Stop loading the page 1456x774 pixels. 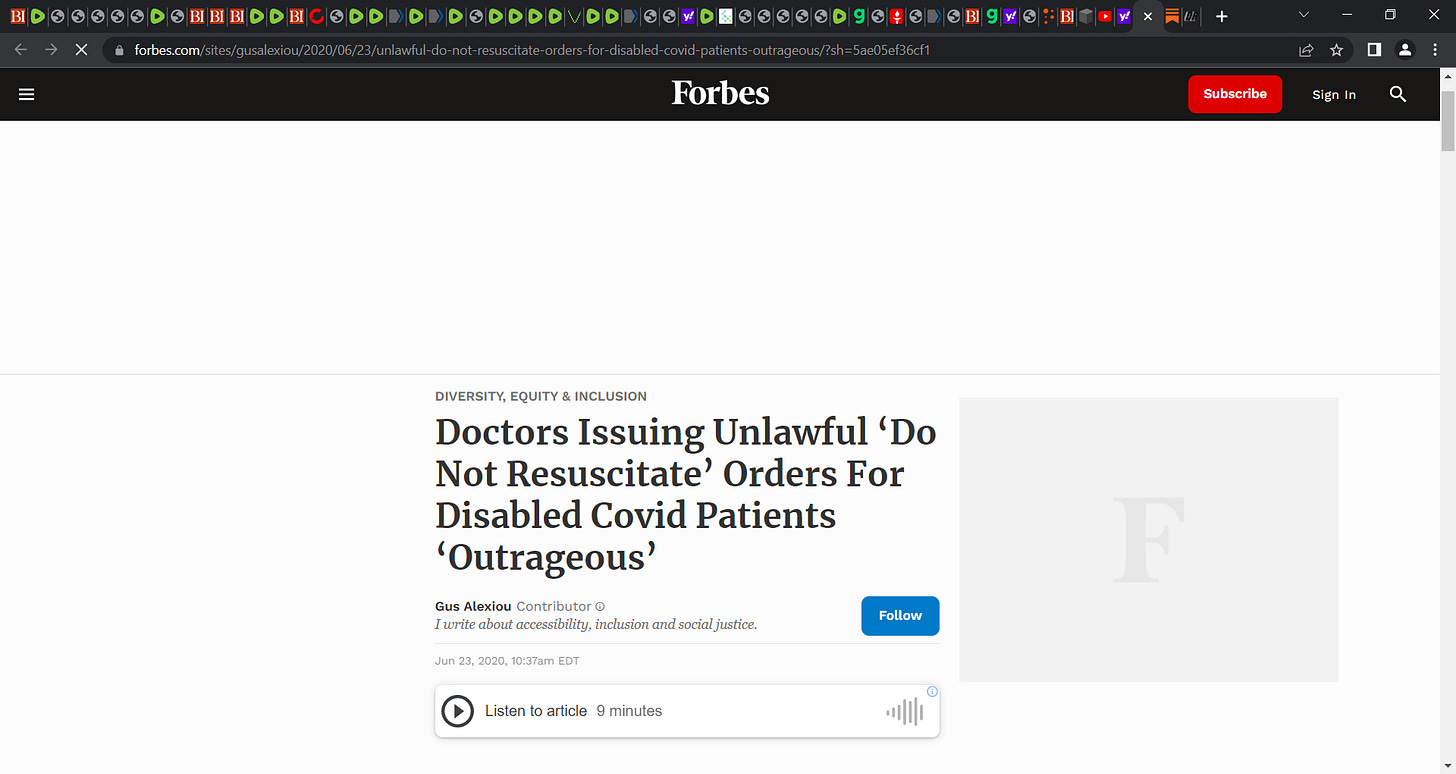click(x=82, y=50)
